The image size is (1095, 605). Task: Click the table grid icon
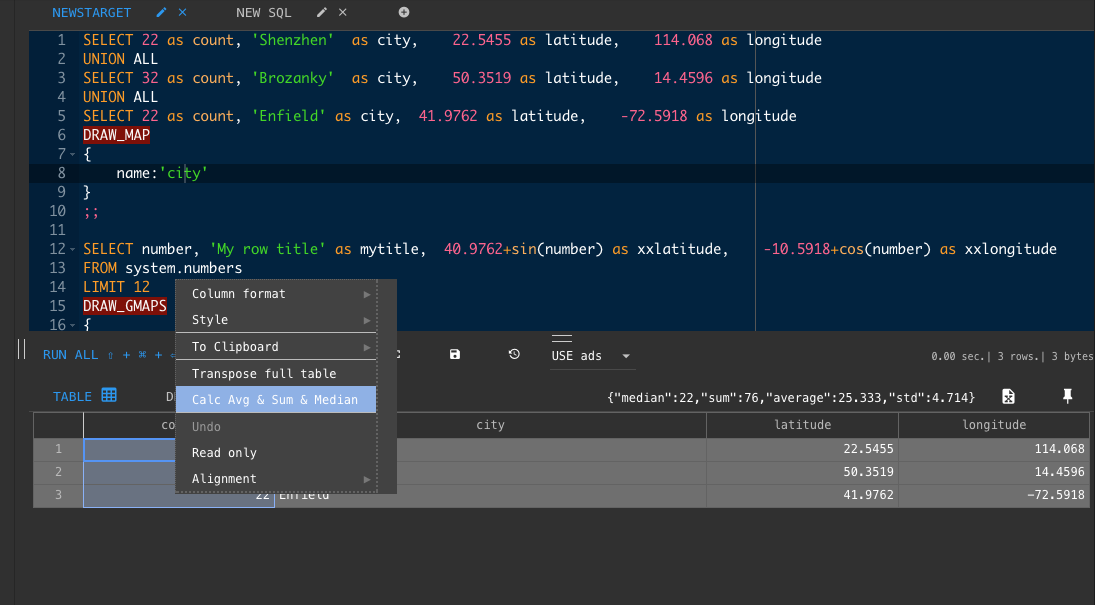(109, 395)
